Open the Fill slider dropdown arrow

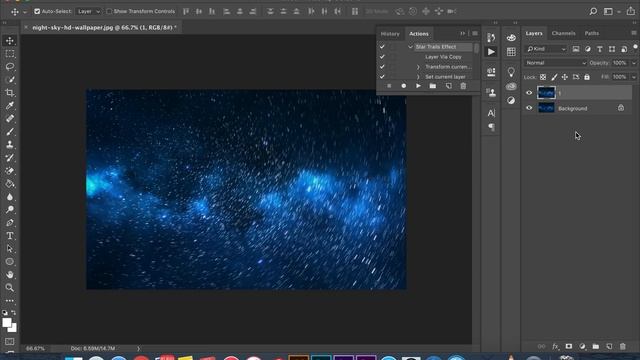point(633,77)
